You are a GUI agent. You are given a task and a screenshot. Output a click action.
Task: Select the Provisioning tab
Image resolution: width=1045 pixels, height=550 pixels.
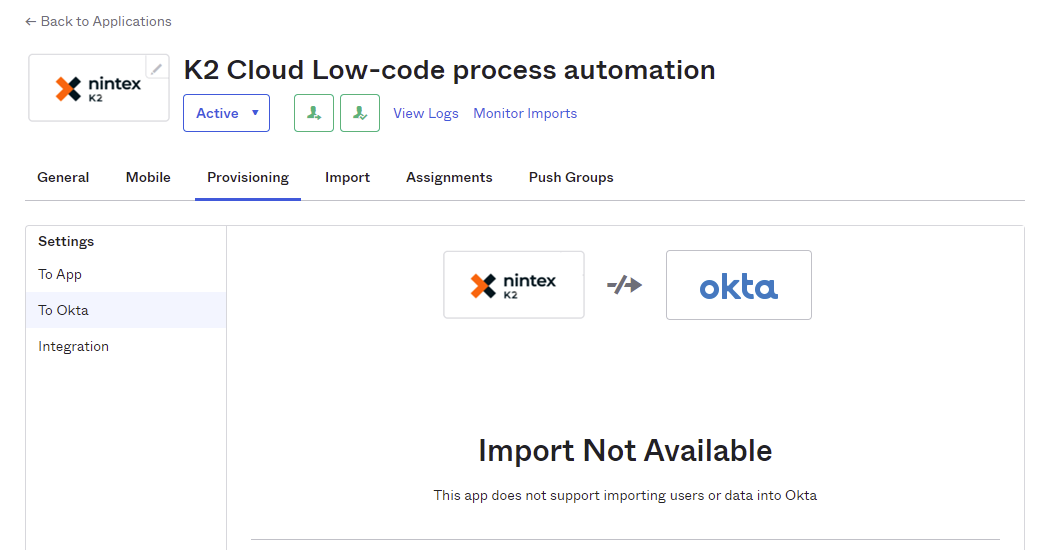[x=248, y=177]
